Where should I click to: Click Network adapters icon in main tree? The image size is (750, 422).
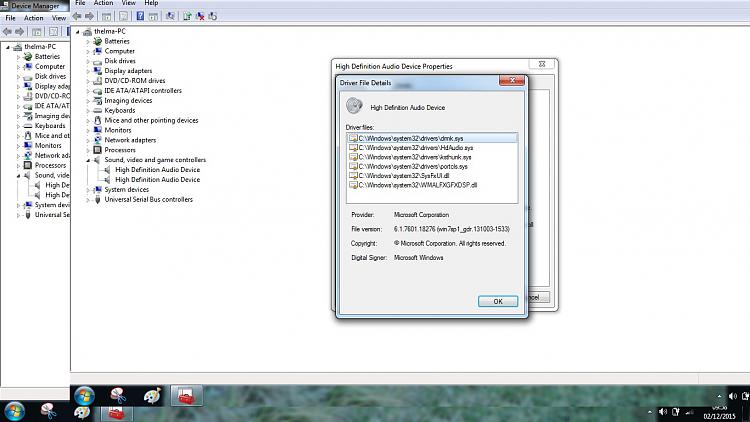[98, 140]
